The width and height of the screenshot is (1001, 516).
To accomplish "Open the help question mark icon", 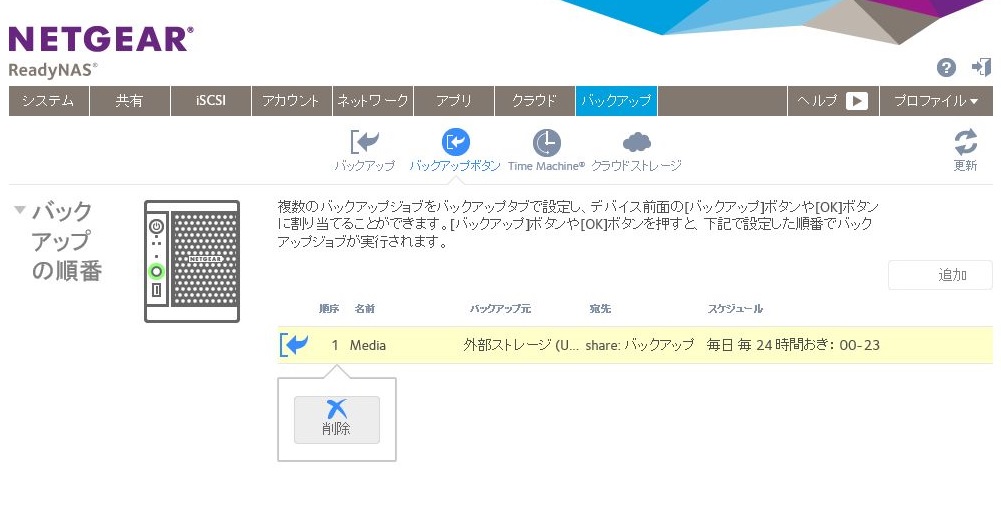I will [946, 68].
